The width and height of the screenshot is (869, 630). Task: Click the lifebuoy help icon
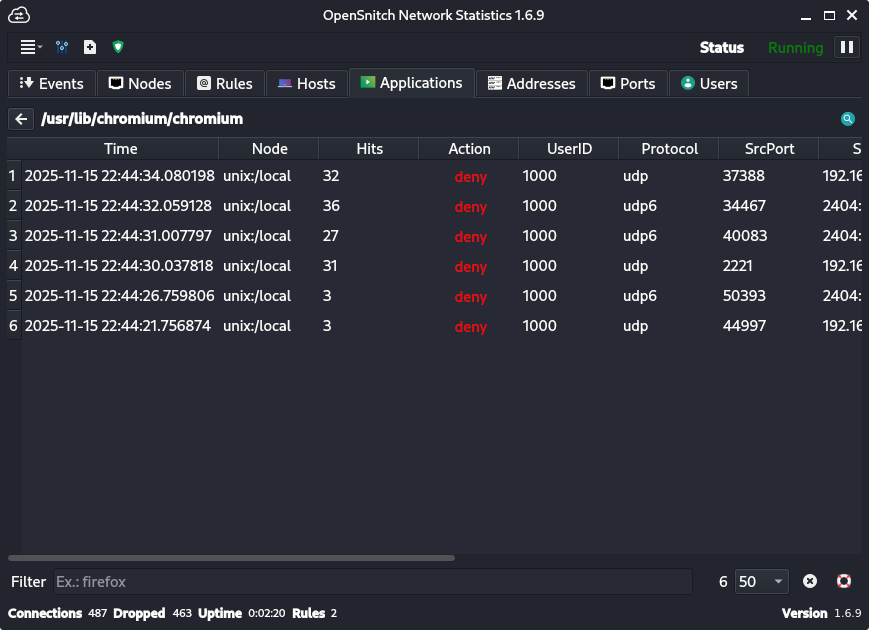pyautogui.click(x=843, y=581)
